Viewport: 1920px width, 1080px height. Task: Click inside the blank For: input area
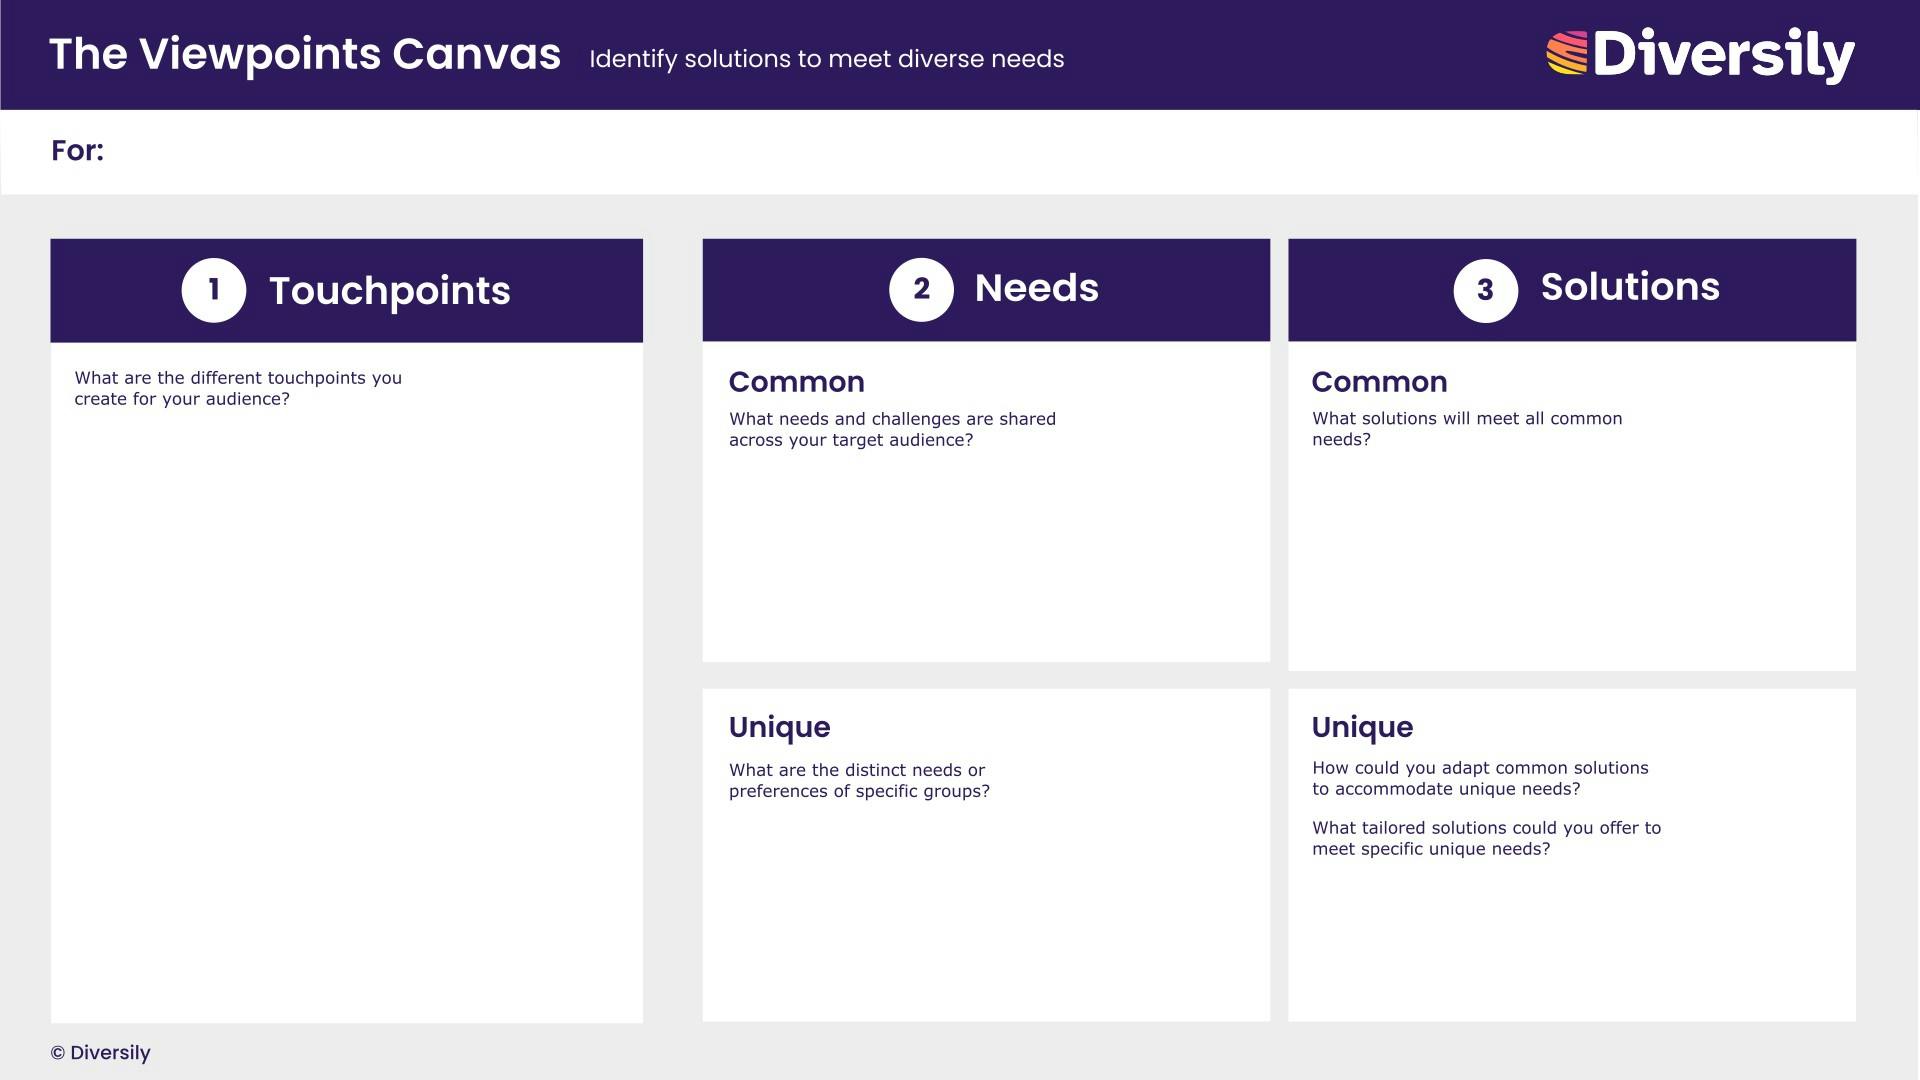[900, 152]
